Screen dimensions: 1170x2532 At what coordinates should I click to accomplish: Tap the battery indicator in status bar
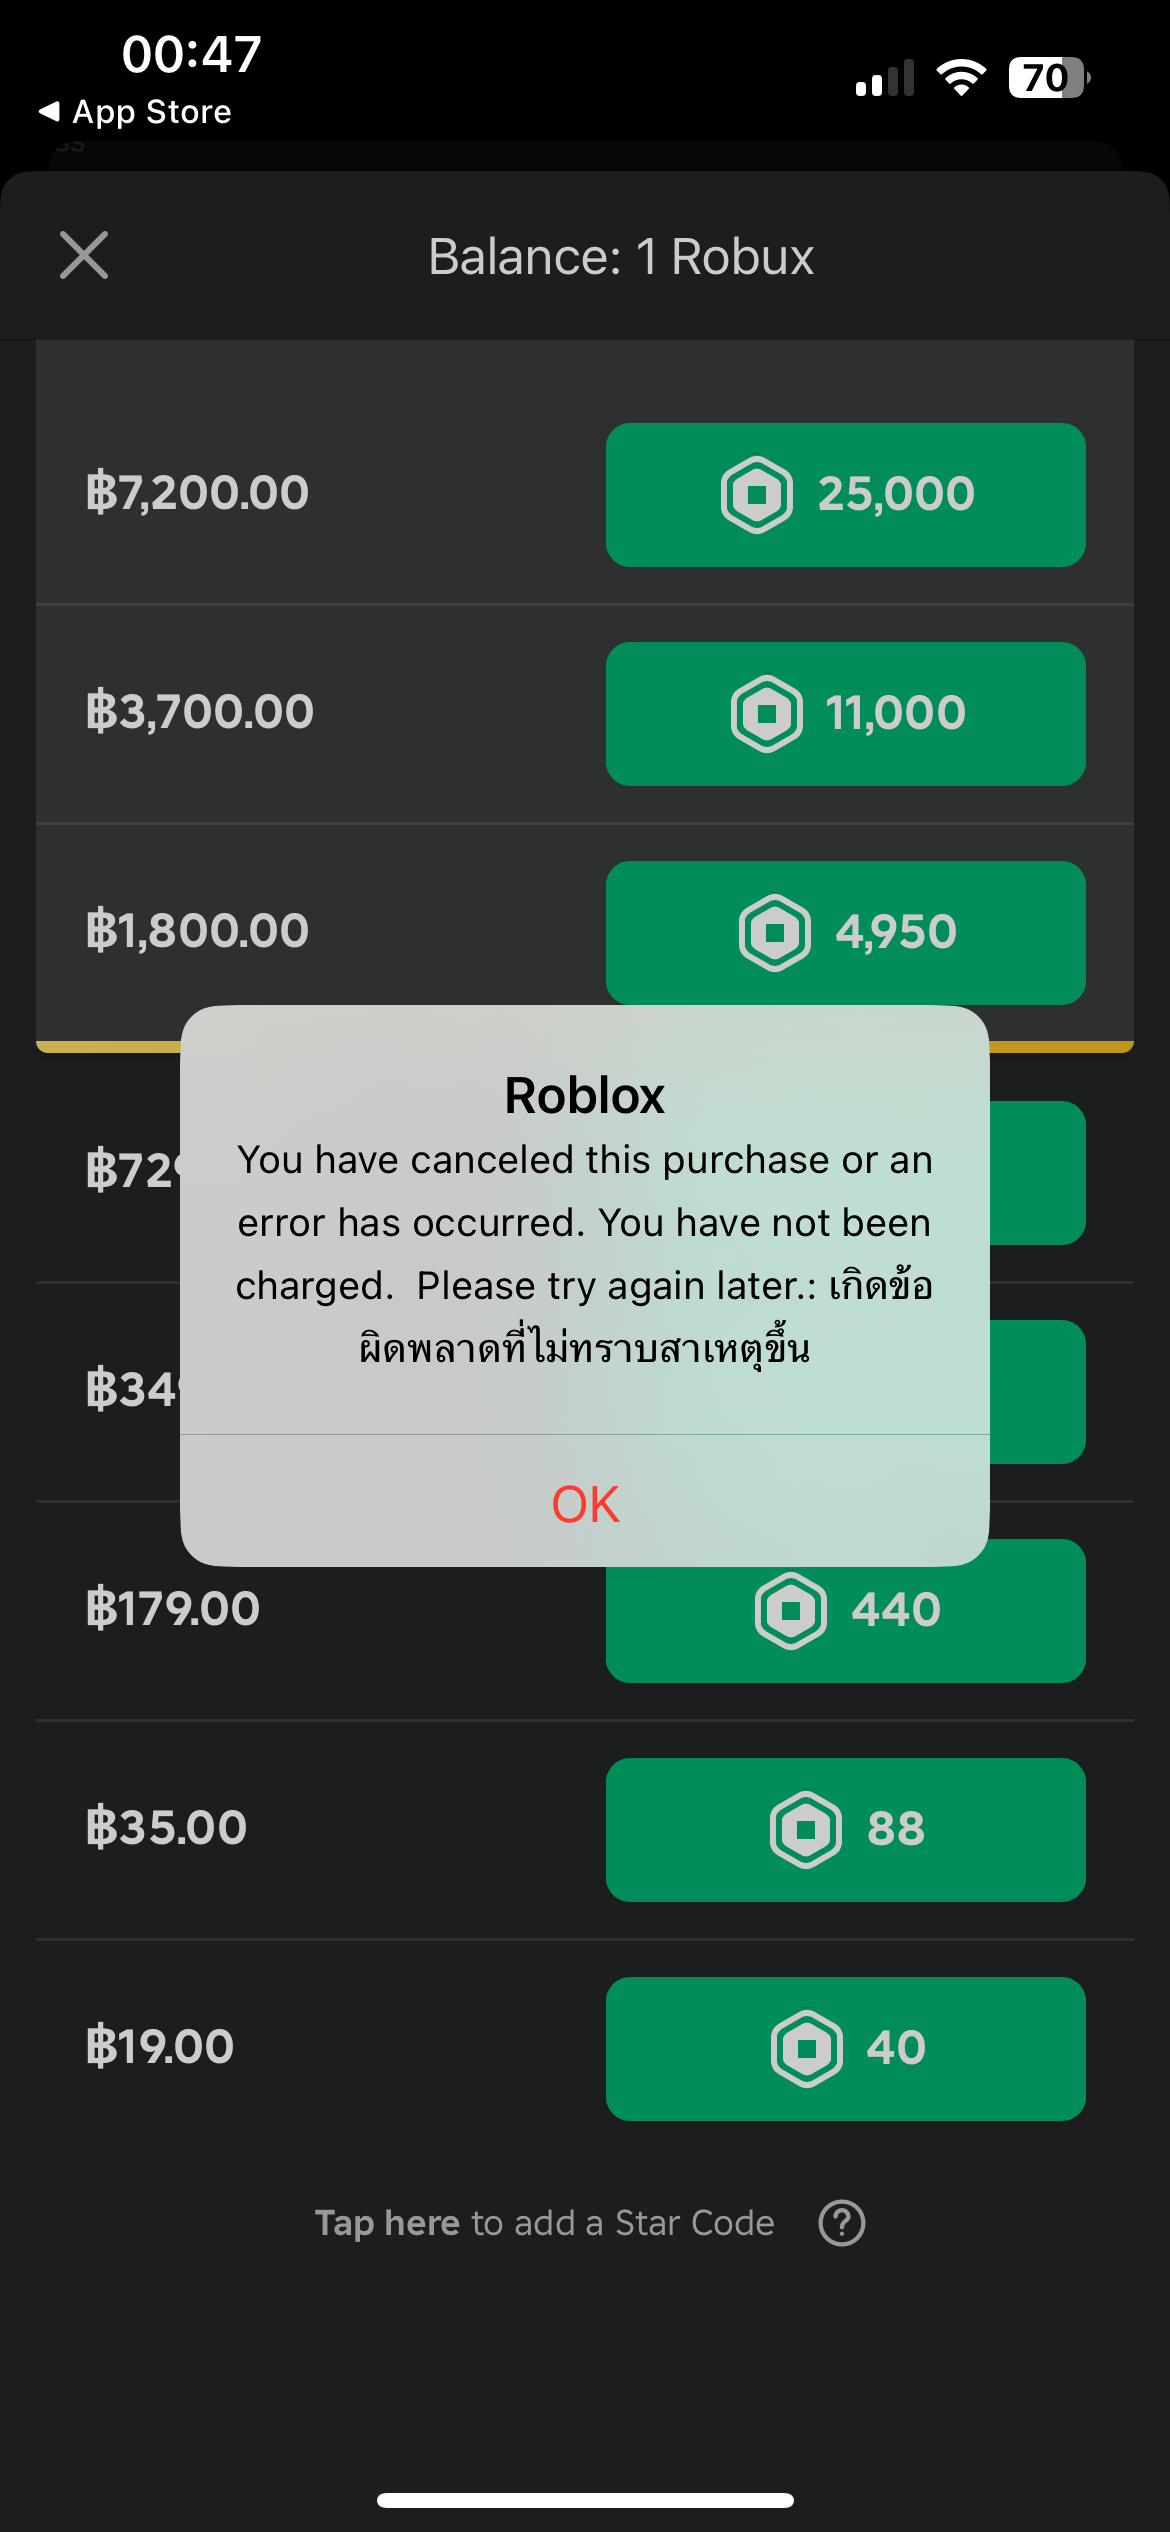[1048, 78]
